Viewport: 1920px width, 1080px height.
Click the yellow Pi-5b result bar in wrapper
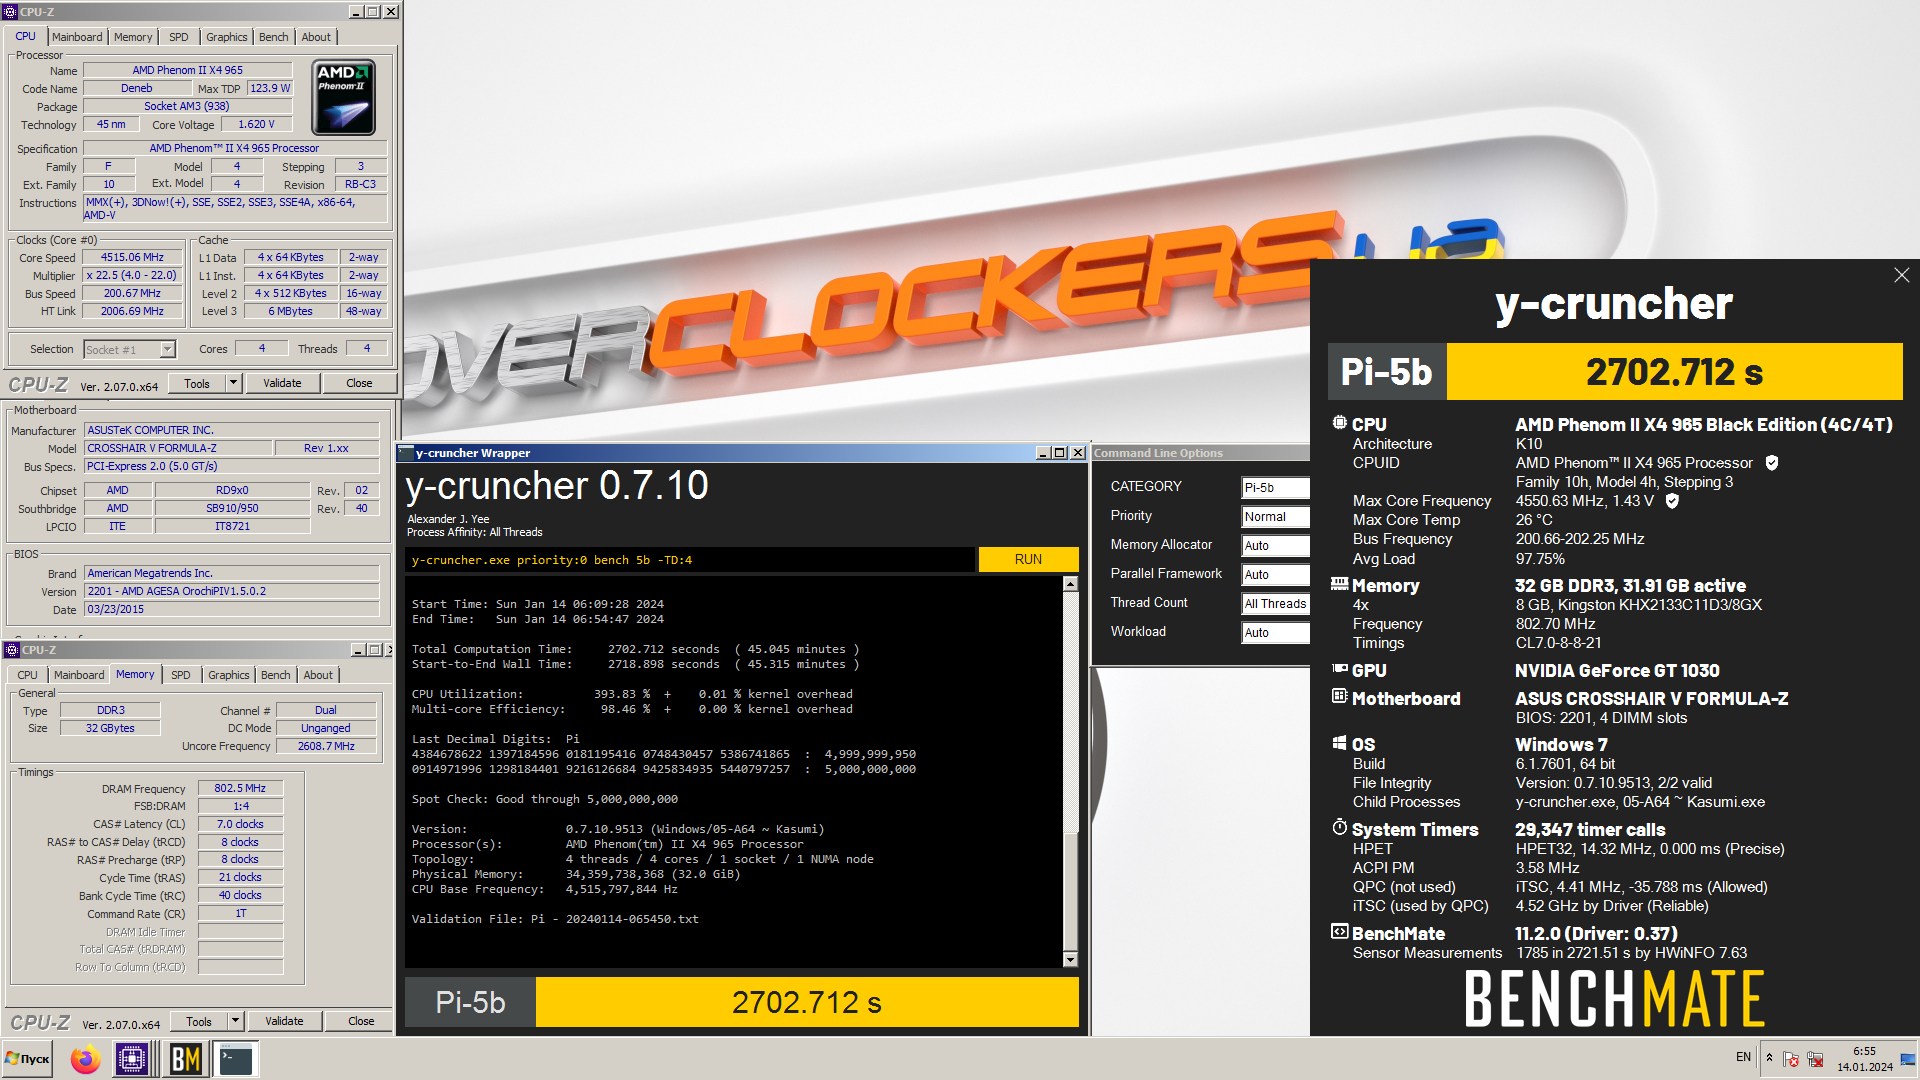pyautogui.click(x=807, y=1002)
